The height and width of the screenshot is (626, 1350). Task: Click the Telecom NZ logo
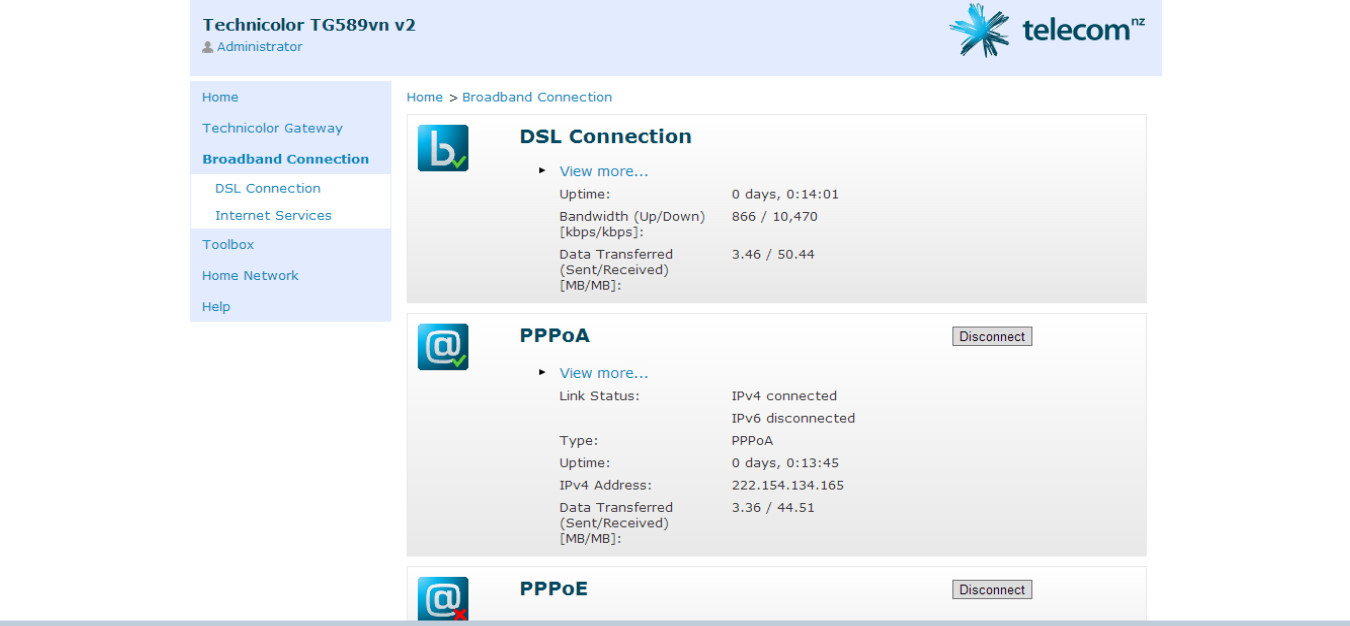(x=1047, y=30)
